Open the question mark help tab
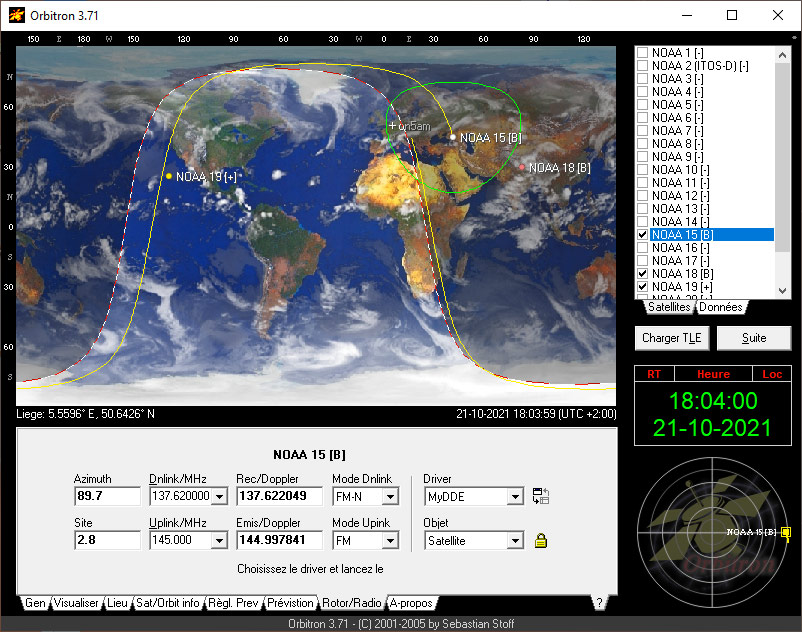 click(x=599, y=603)
